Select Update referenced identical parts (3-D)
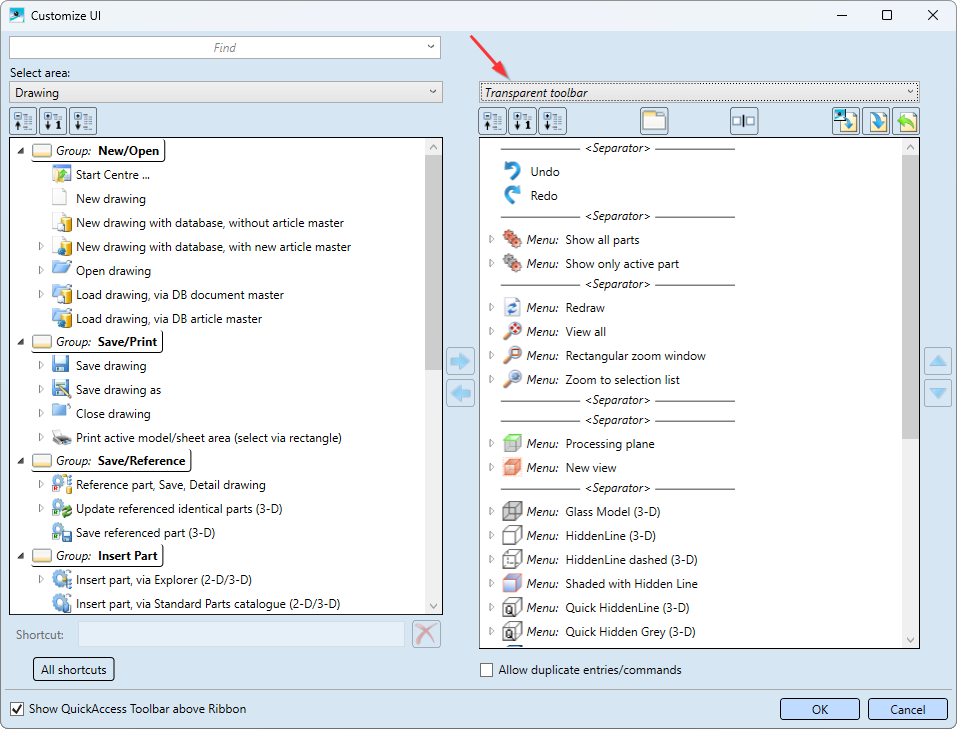Image resolution: width=957 pixels, height=729 pixels. [179, 509]
